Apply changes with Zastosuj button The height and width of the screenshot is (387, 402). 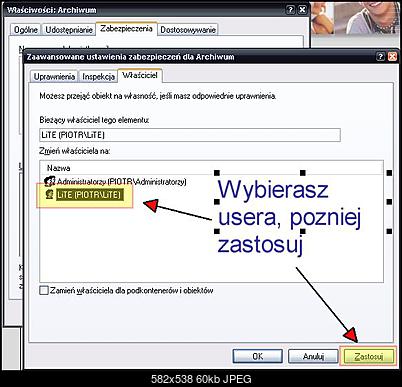(369, 356)
